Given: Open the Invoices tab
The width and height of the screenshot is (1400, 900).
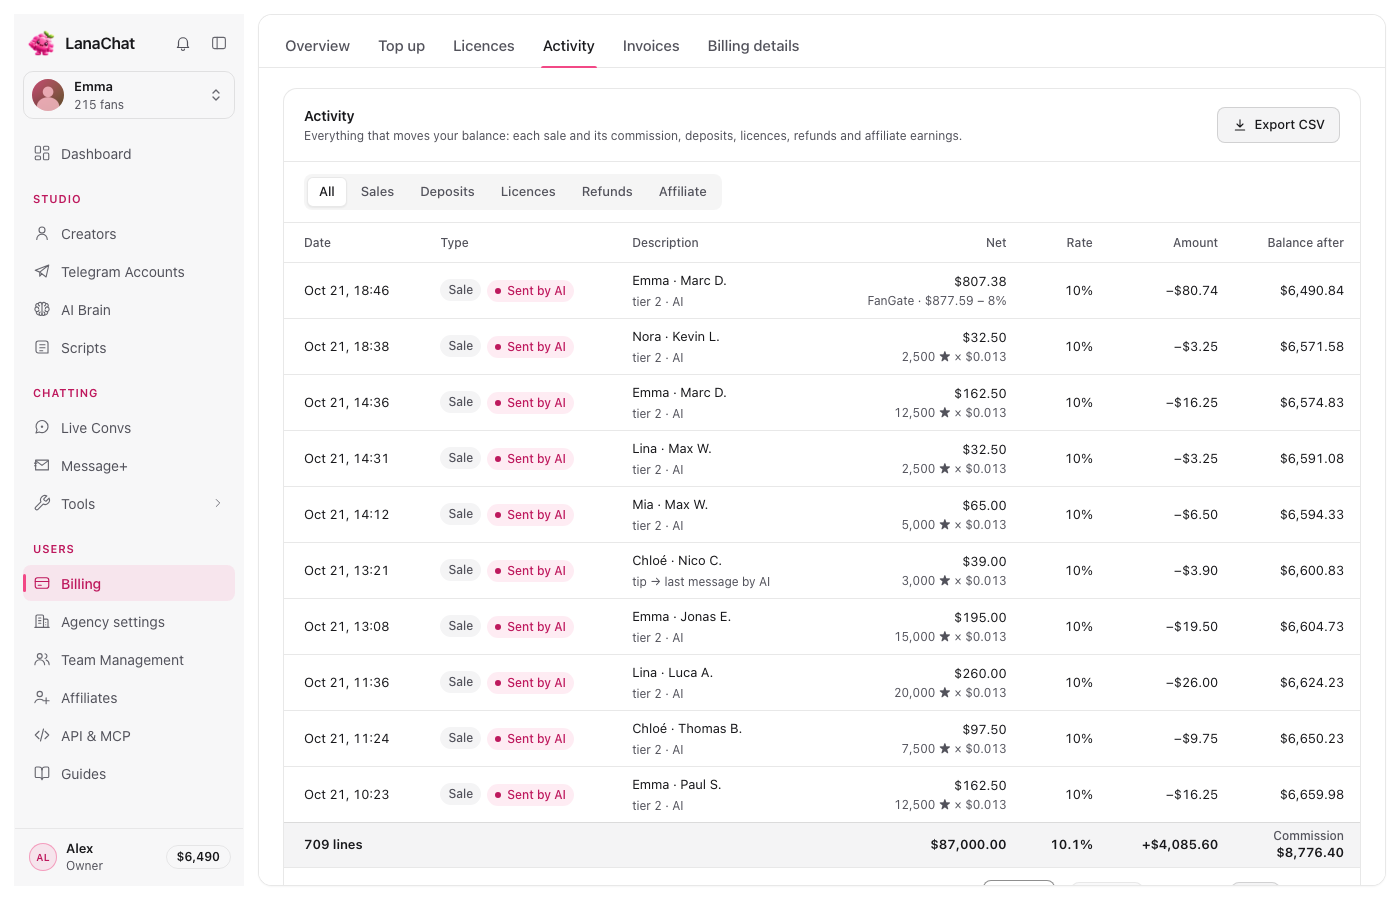Looking at the screenshot, I should coord(651,46).
